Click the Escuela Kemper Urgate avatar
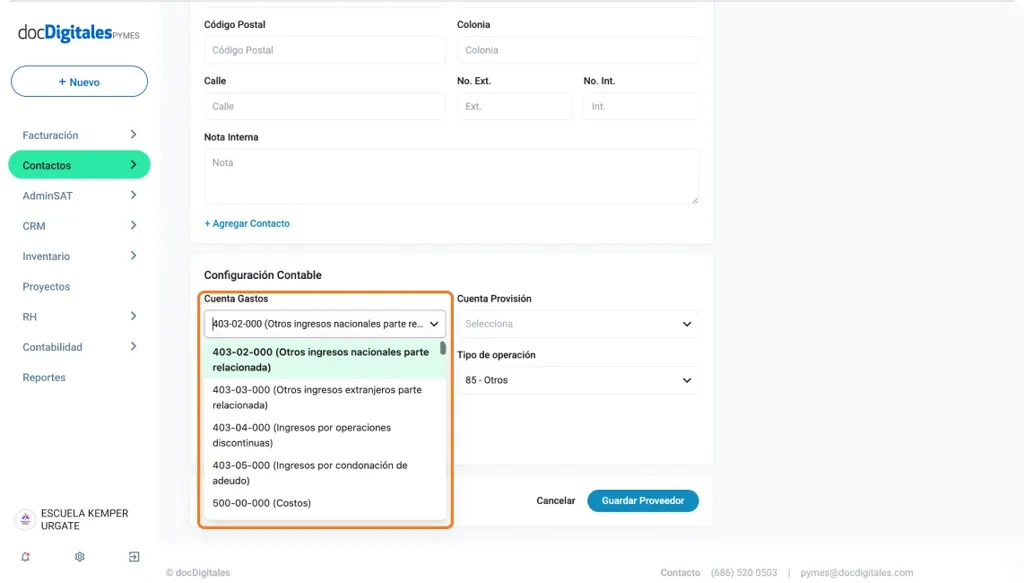This screenshot has width=1024, height=583. 25,520
